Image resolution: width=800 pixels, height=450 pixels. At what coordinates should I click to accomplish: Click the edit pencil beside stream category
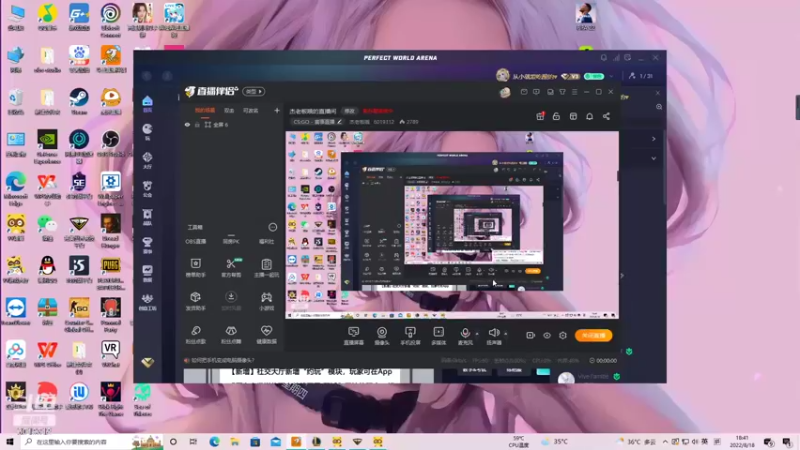pos(339,122)
